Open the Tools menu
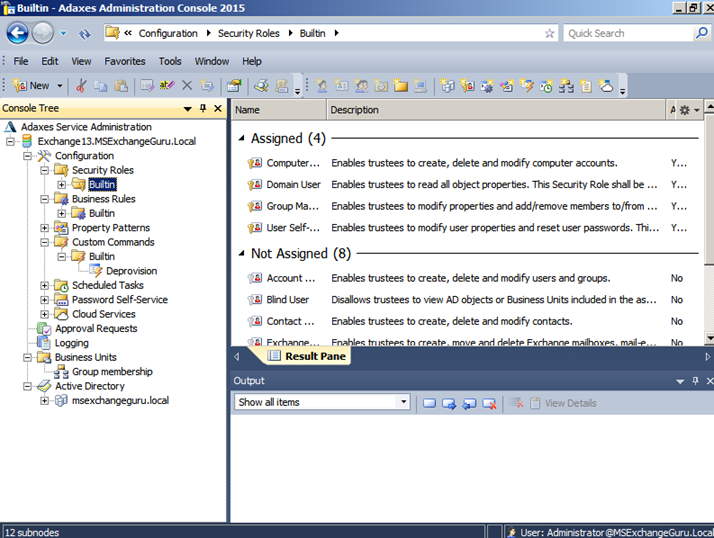The height and width of the screenshot is (538, 714). (x=170, y=61)
